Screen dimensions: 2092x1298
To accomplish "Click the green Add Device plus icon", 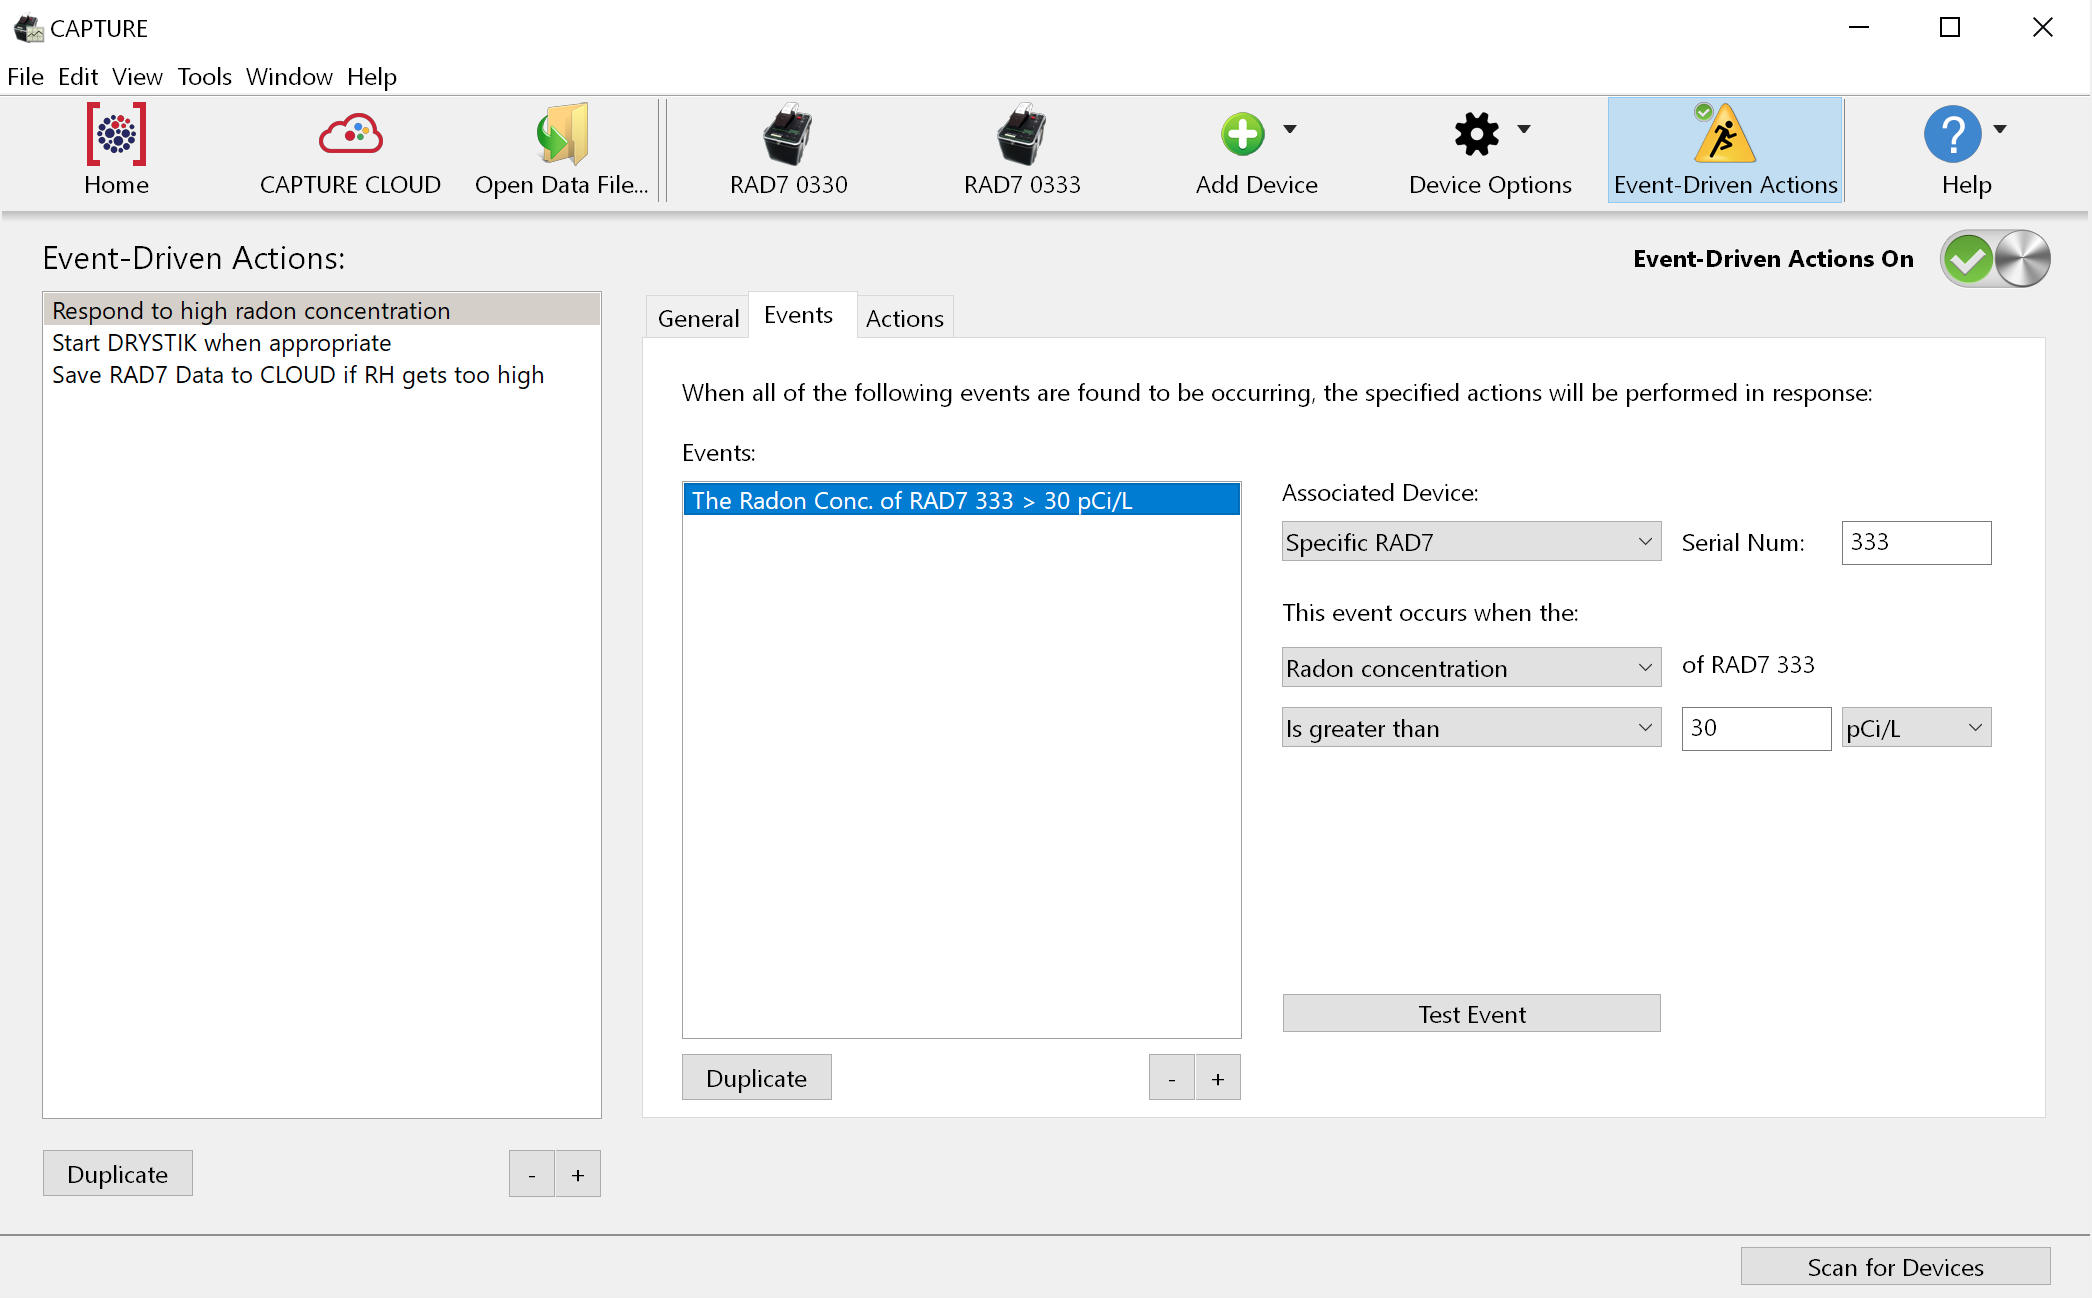I will (1242, 134).
